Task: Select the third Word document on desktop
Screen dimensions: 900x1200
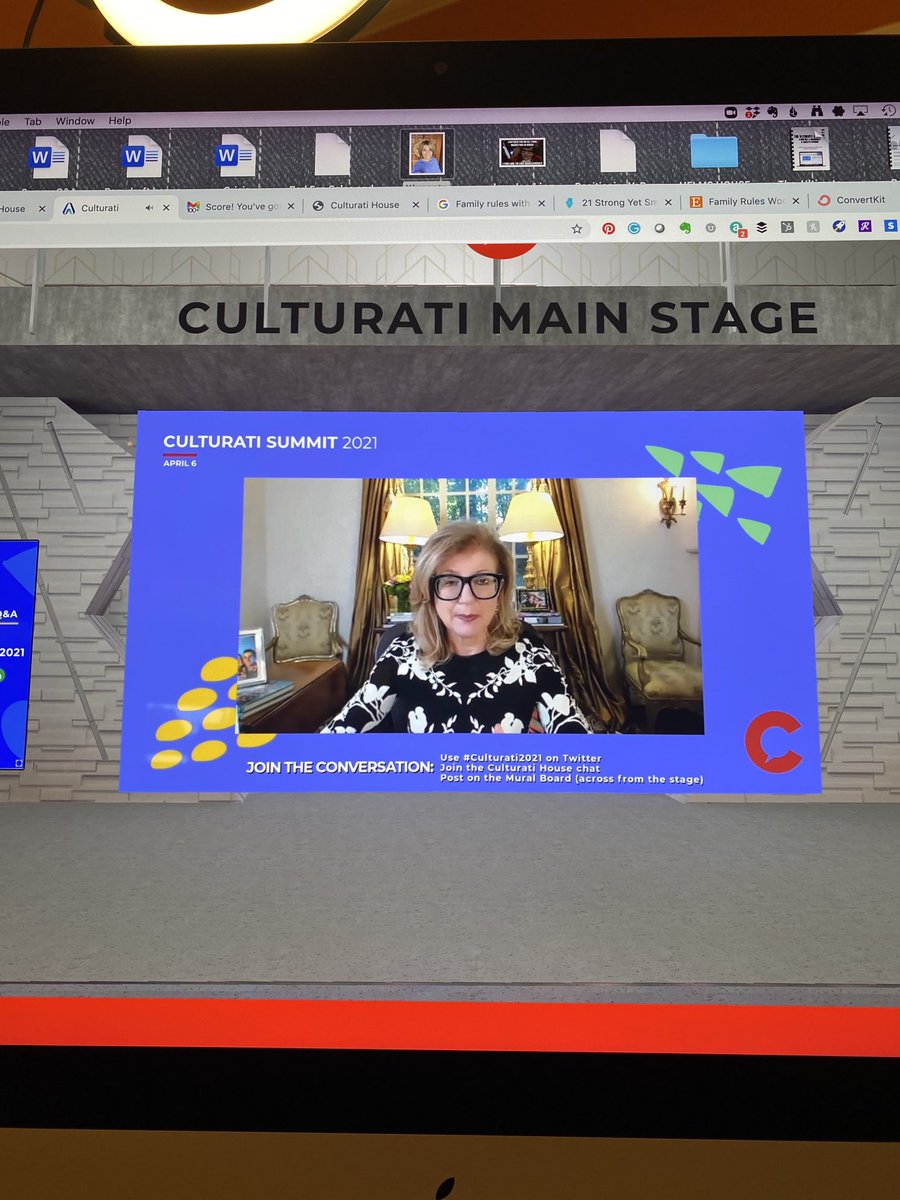Action: click(x=236, y=155)
